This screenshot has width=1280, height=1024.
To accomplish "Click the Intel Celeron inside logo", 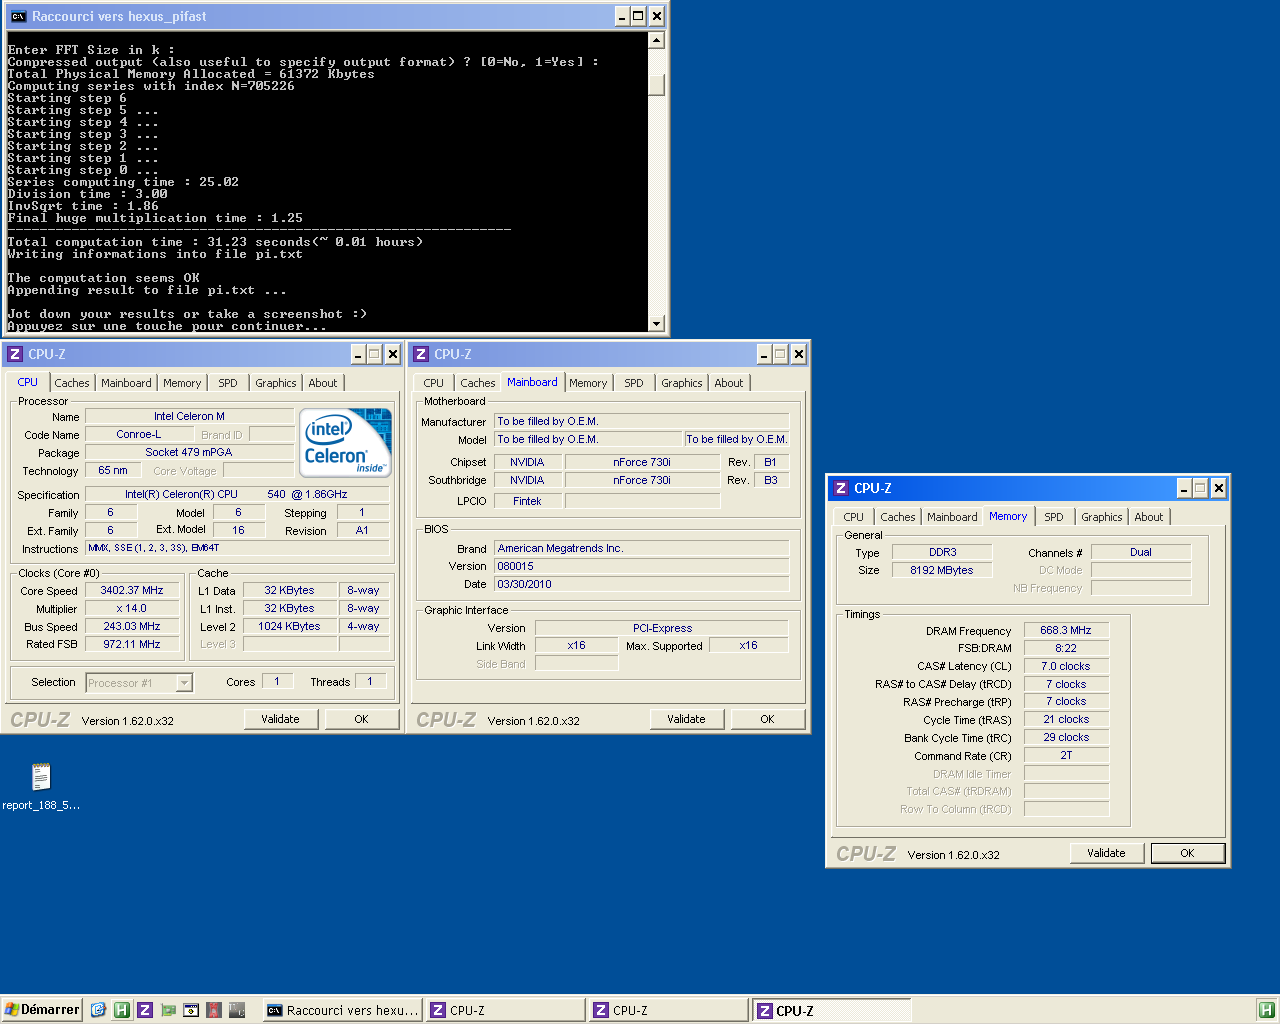I will (x=347, y=442).
